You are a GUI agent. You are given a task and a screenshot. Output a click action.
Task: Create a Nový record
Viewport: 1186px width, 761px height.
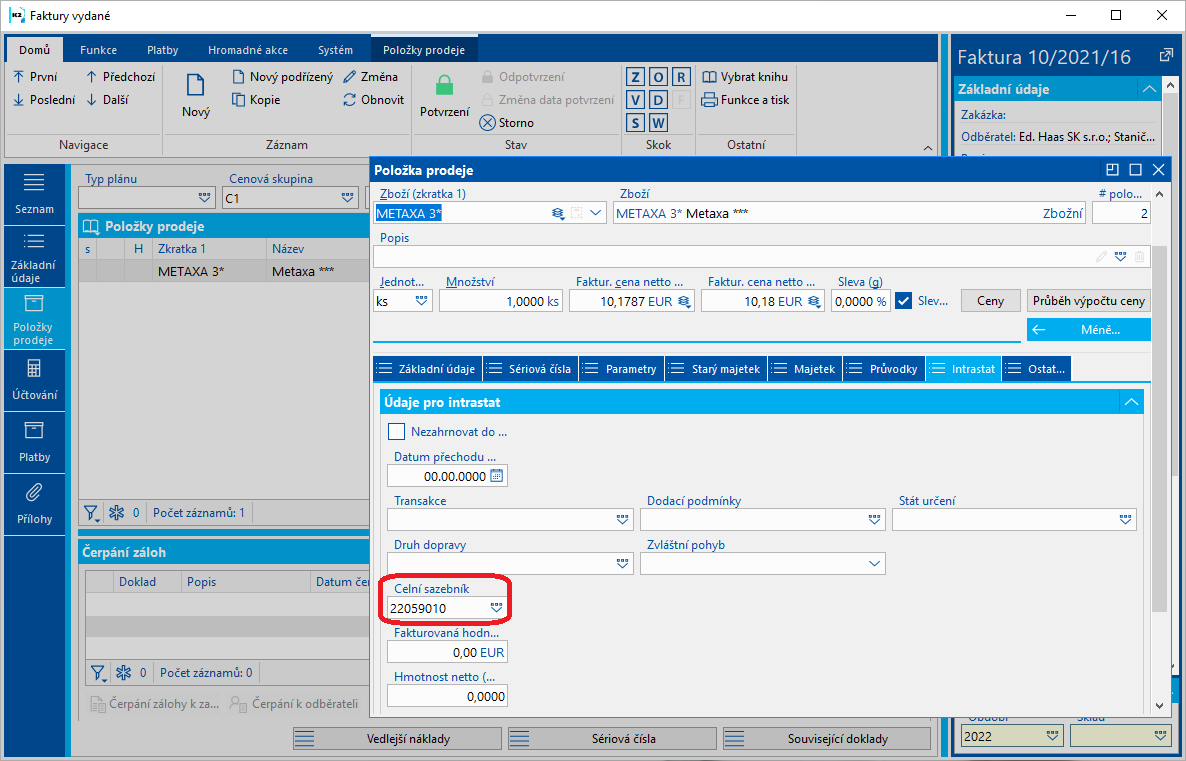(x=195, y=95)
